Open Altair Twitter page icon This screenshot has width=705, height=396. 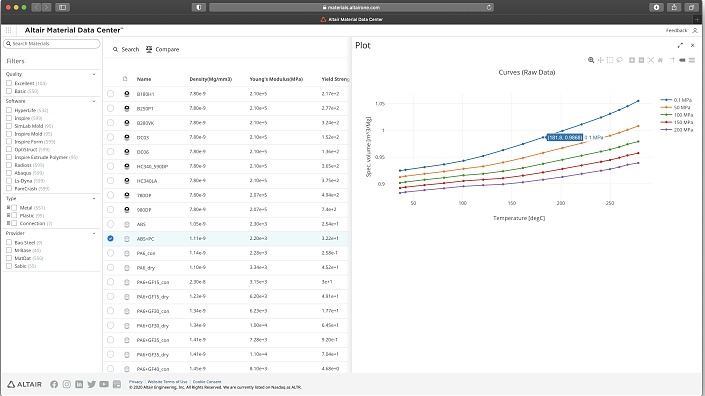tap(92, 384)
